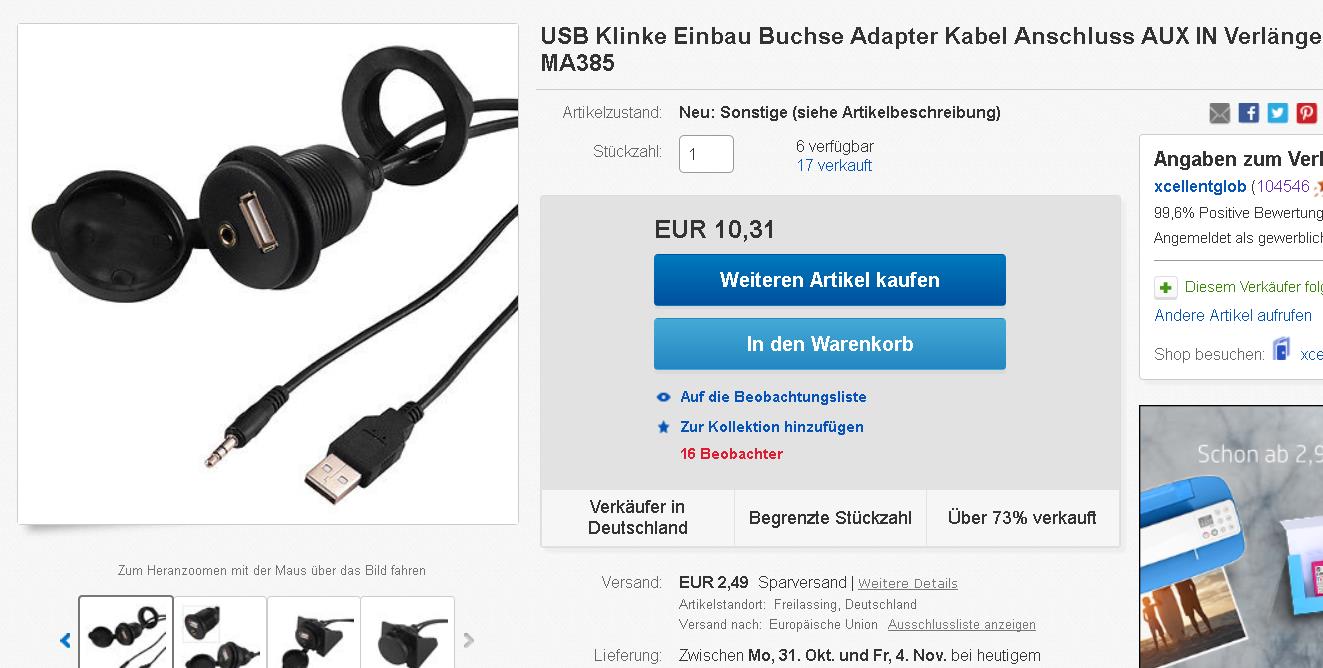Image resolution: width=1323 pixels, height=668 pixels.
Task: Add item with In den Warenkorb
Action: pyautogui.click(x=830, y=344)
